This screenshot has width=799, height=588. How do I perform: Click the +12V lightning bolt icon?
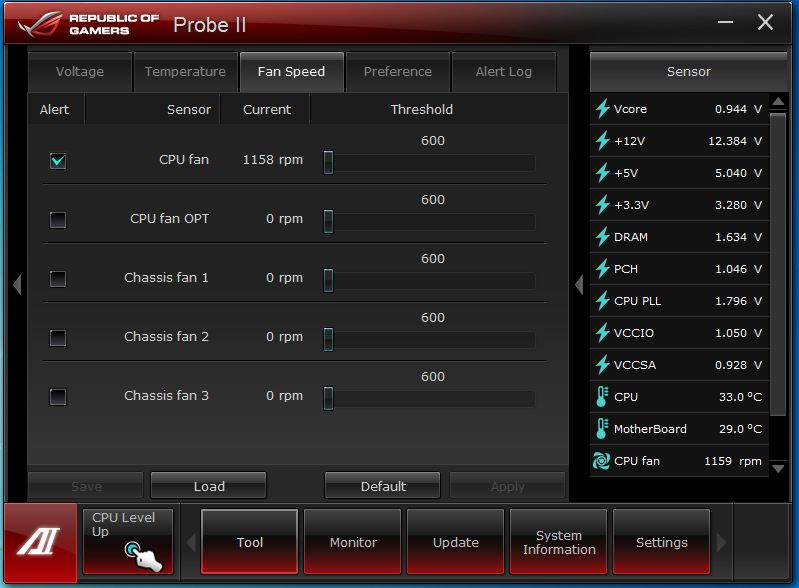coord(603,141)
